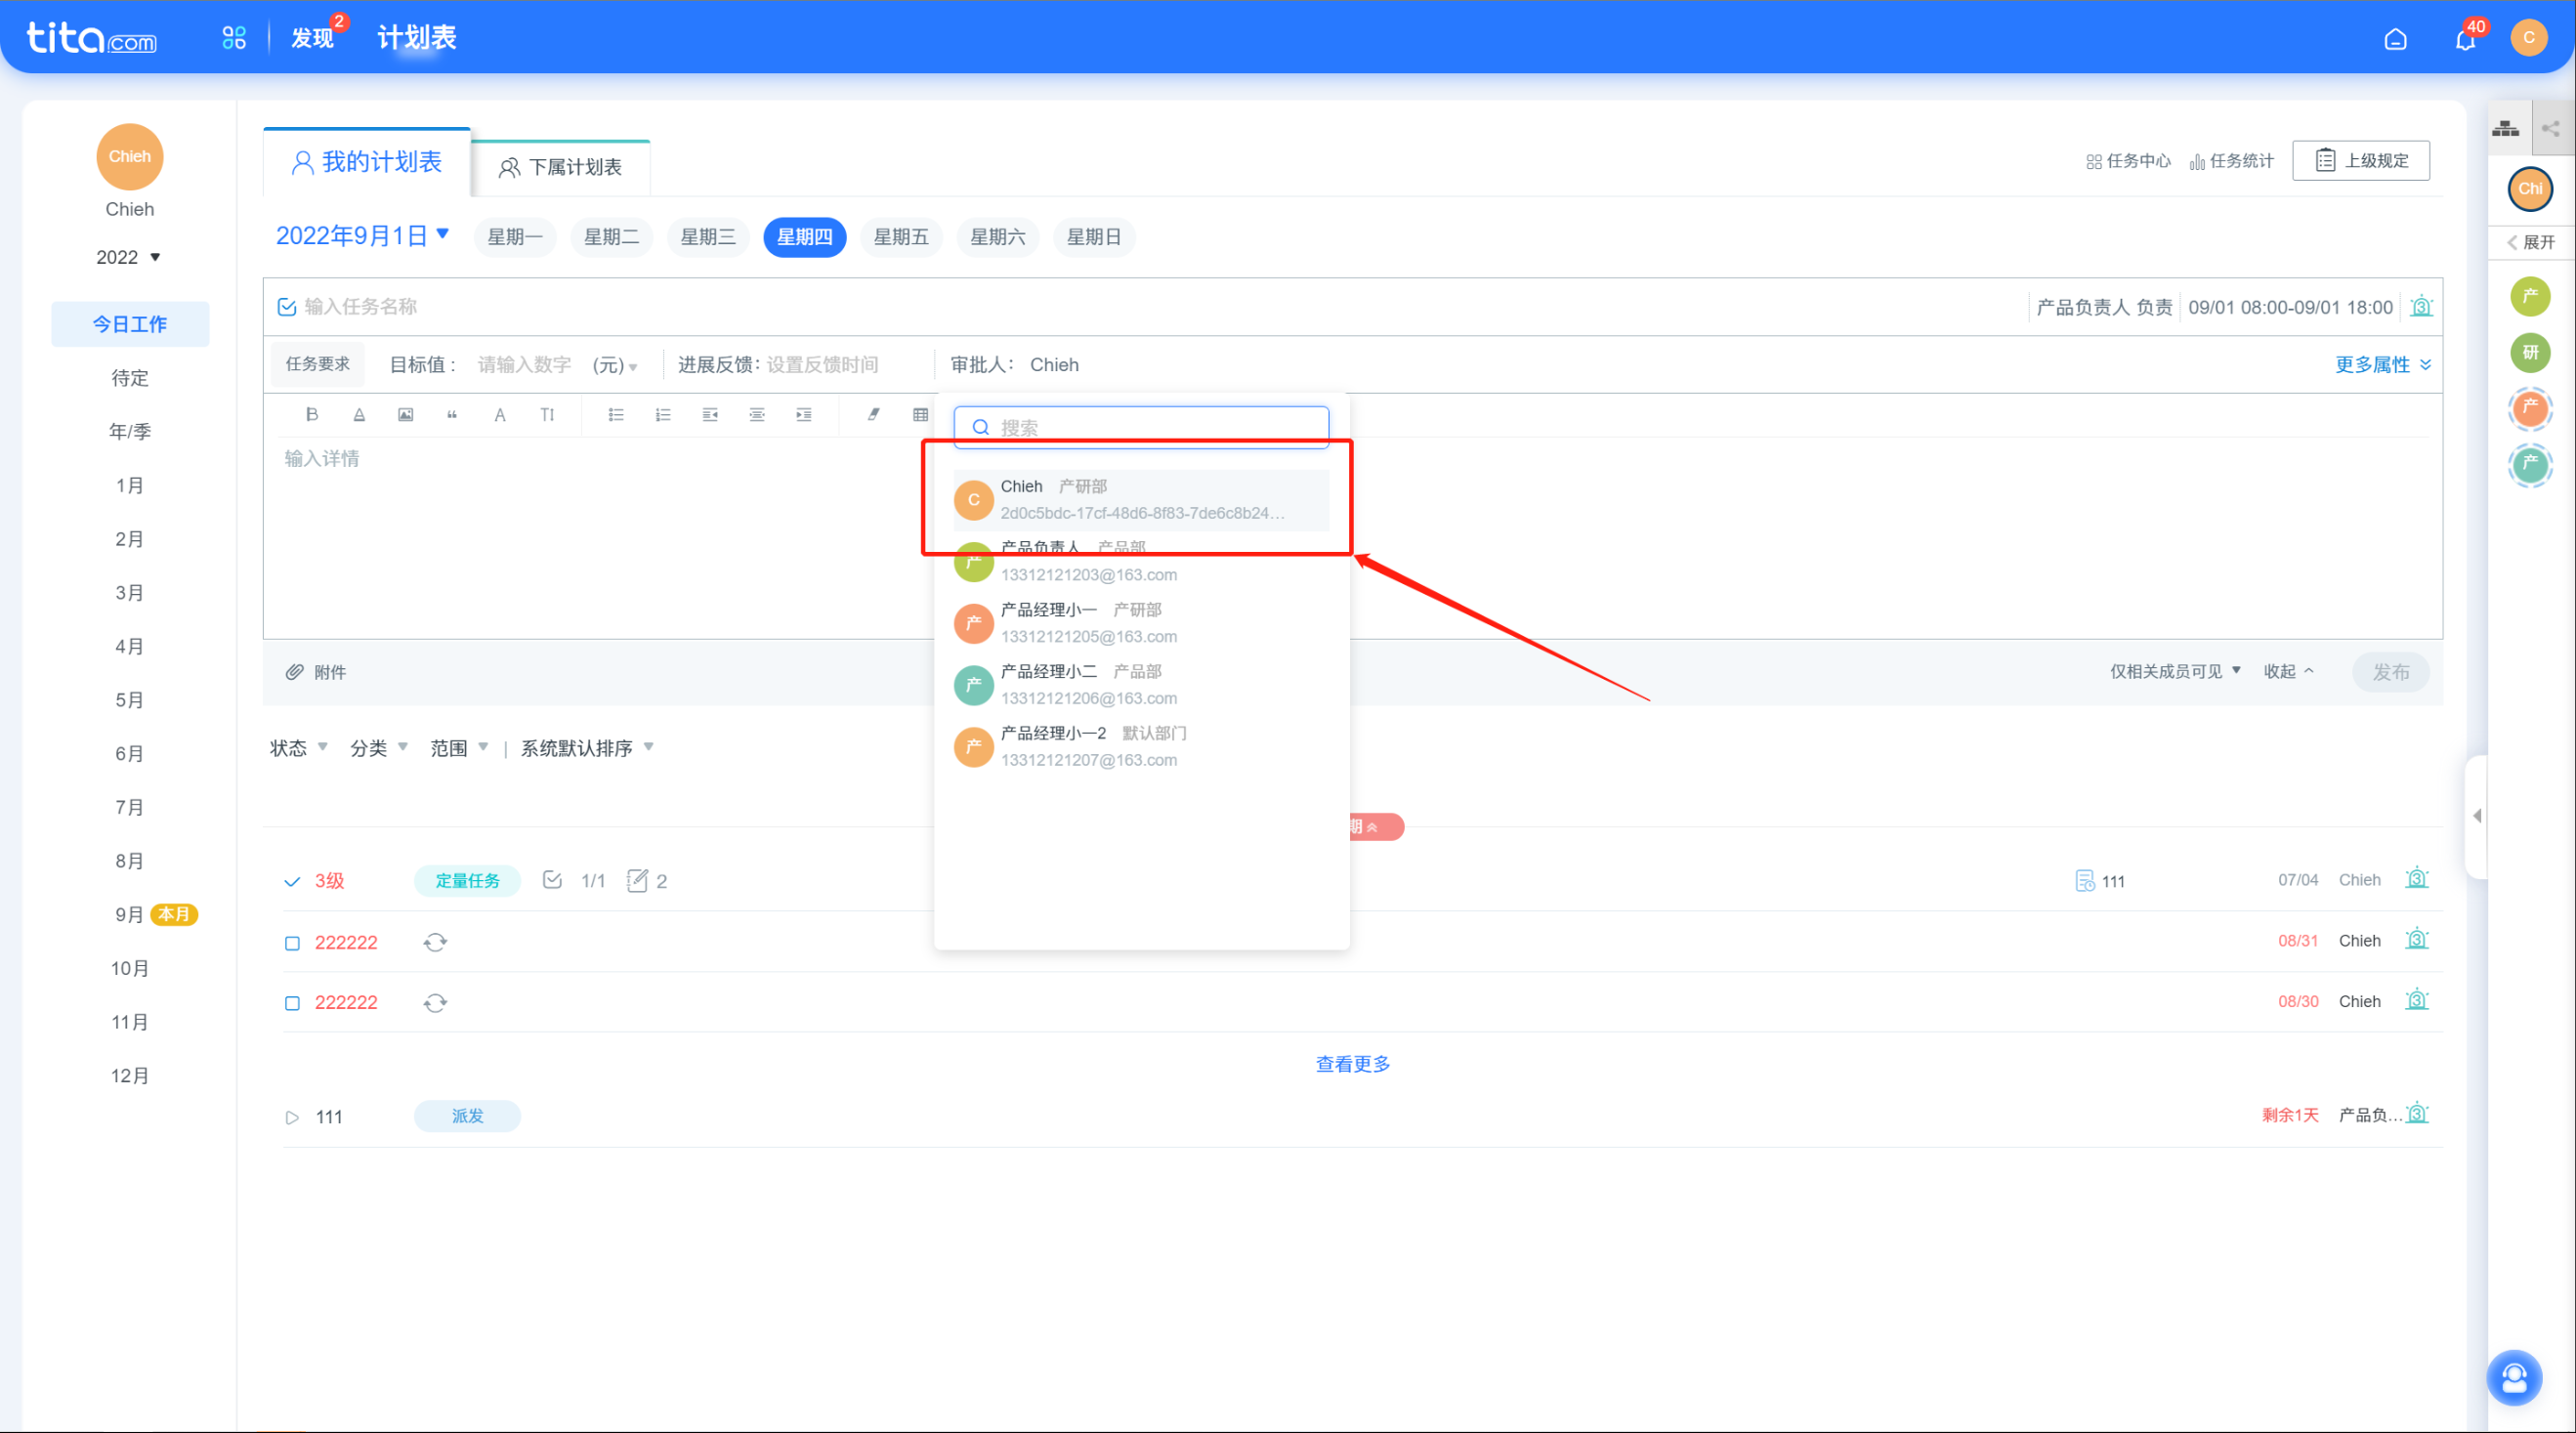Switch to 我的计划表 tab
The height and width of the screenshot is (1433, 2576).
coord(366,162)
